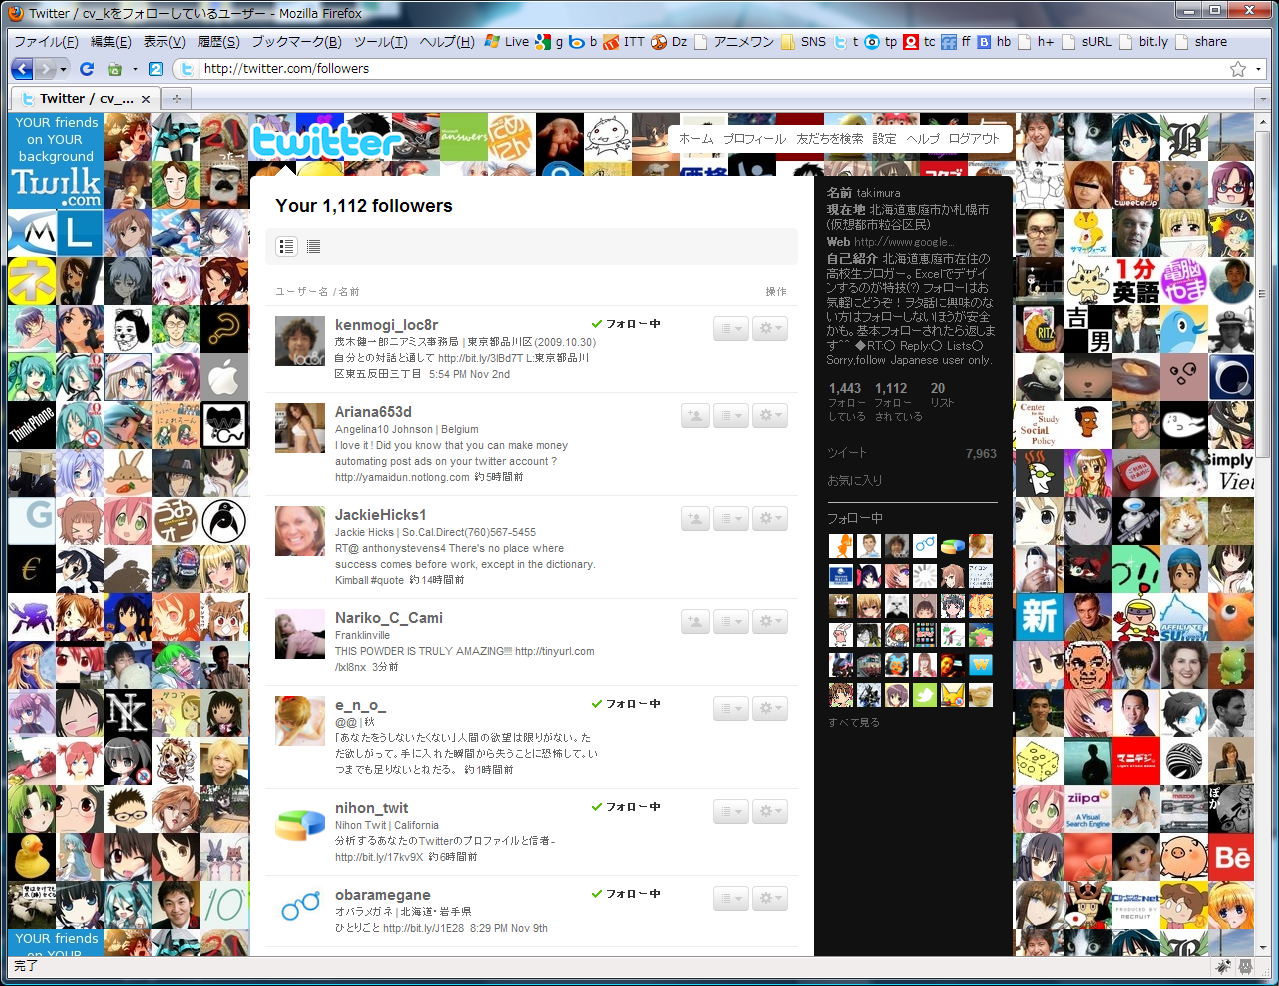Open the tc bookmark
Image resolution: width=1279 pixels, height=986 pixels.
coord(920,42)
